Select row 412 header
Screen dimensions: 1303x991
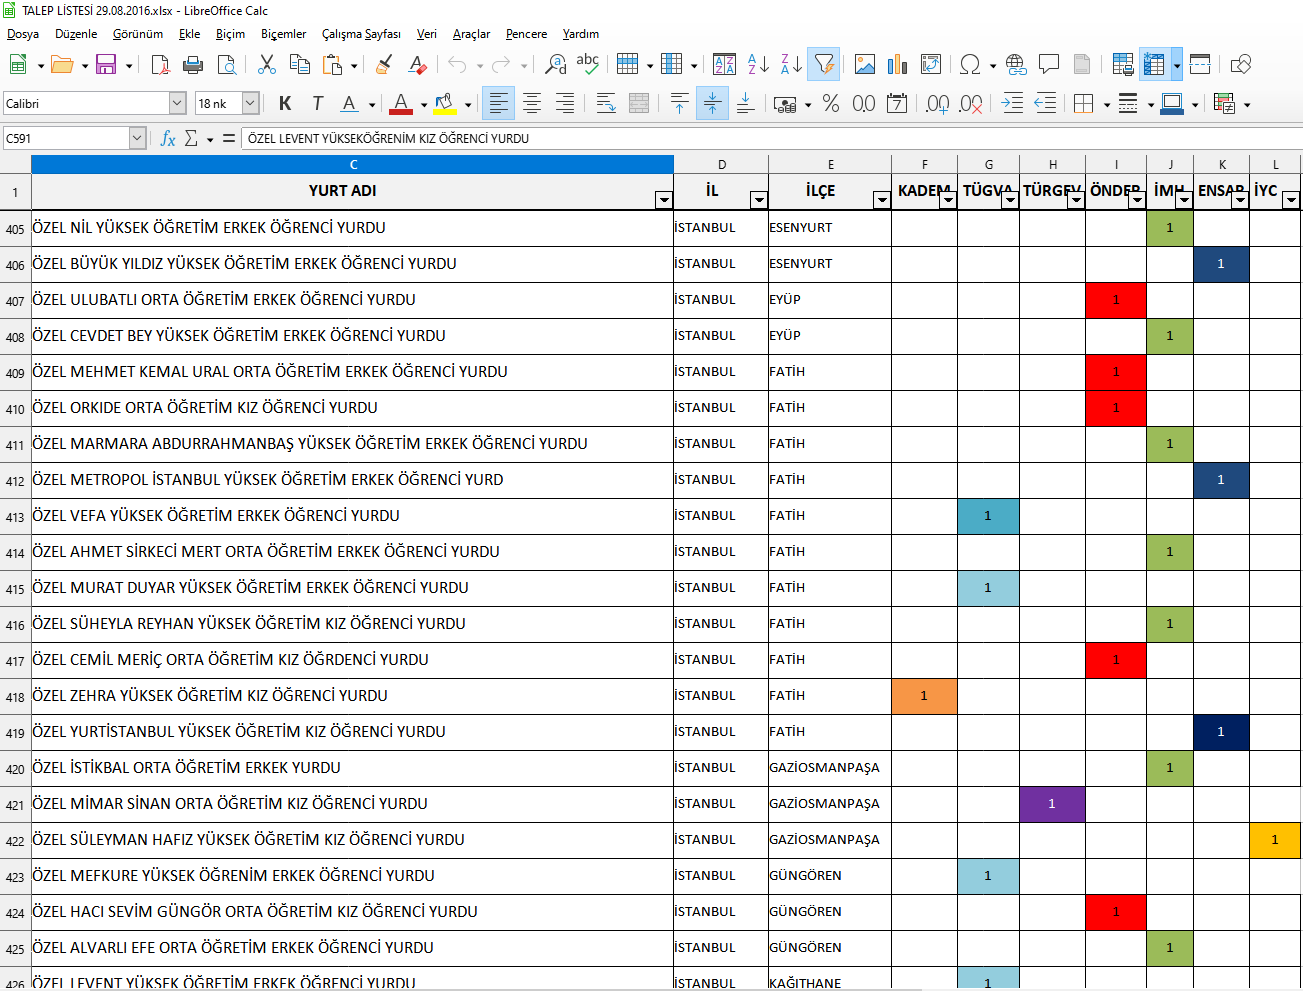(15, 481)
